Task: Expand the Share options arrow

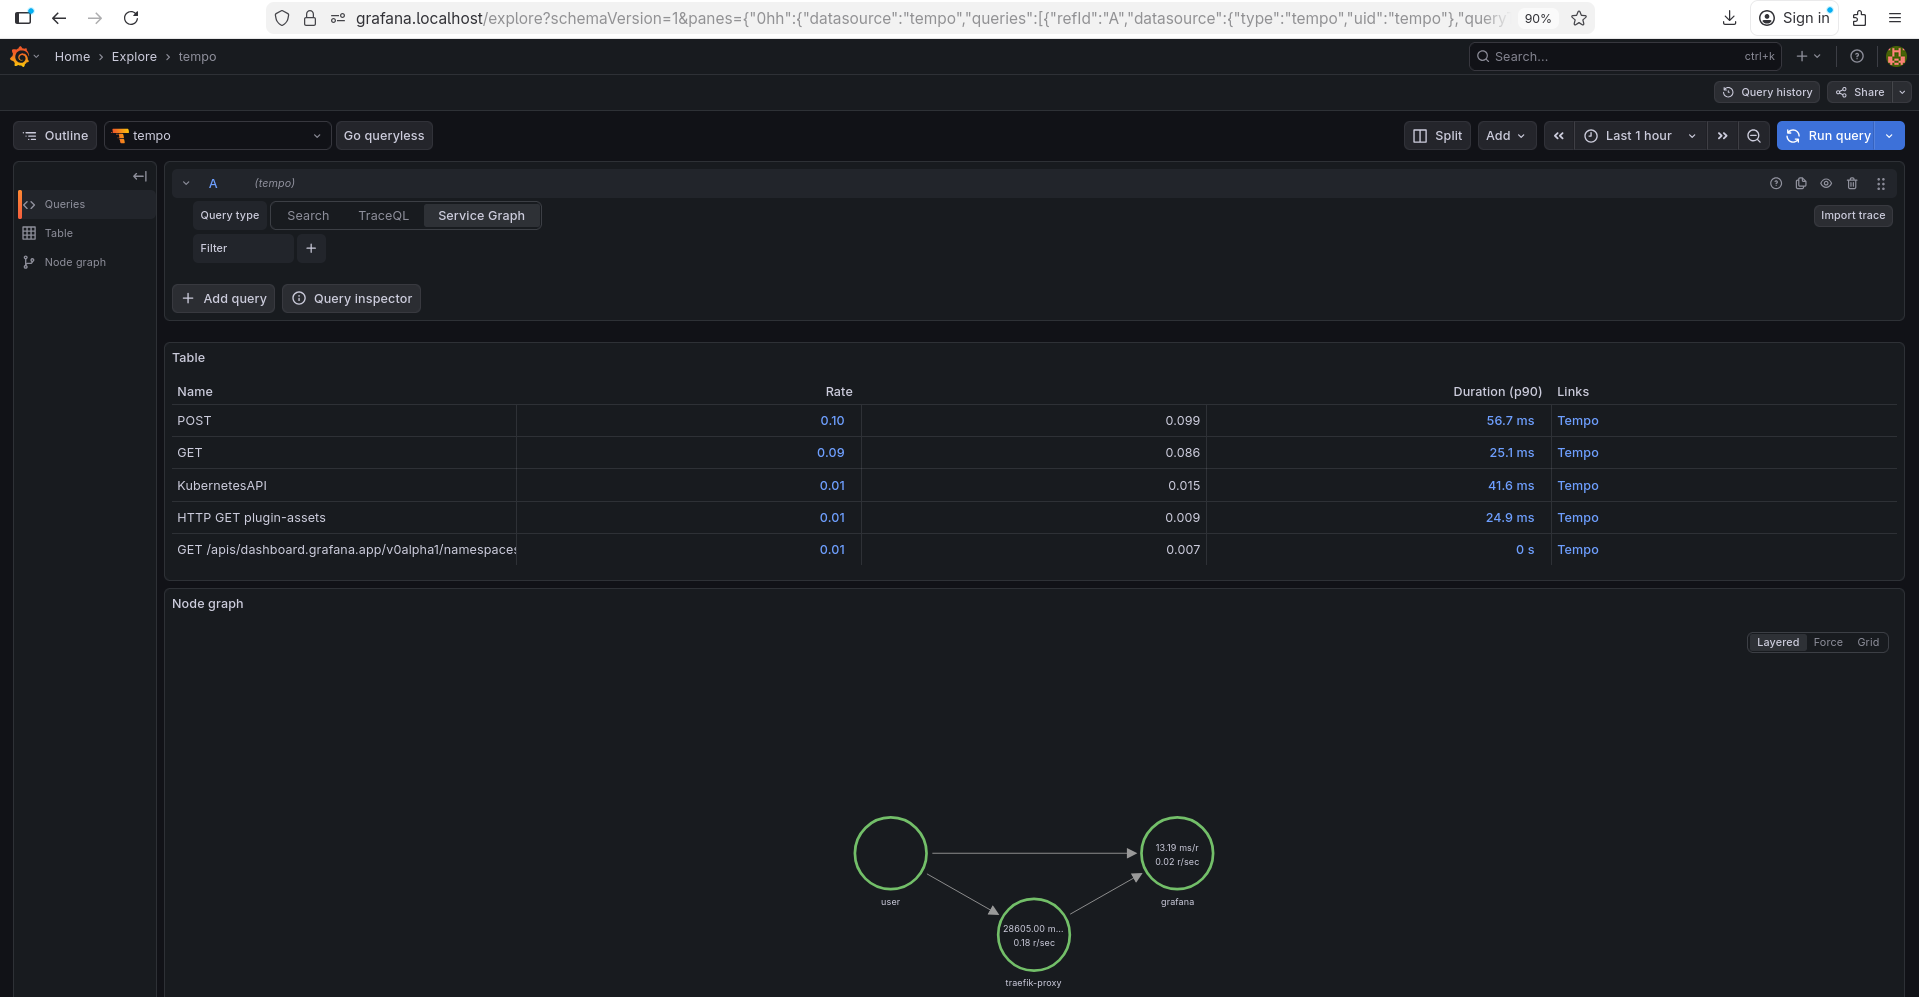Action: click(x=1902, y=92)
